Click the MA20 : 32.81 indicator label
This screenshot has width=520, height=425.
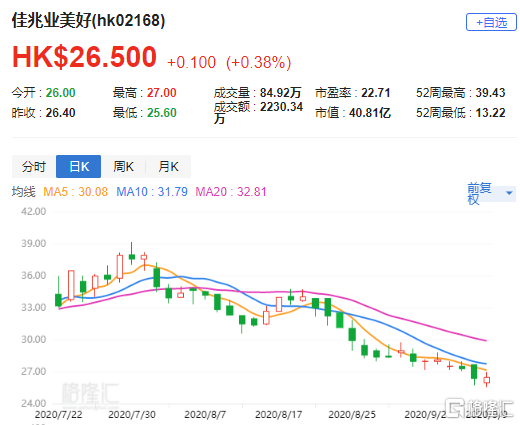pos(231,192)
